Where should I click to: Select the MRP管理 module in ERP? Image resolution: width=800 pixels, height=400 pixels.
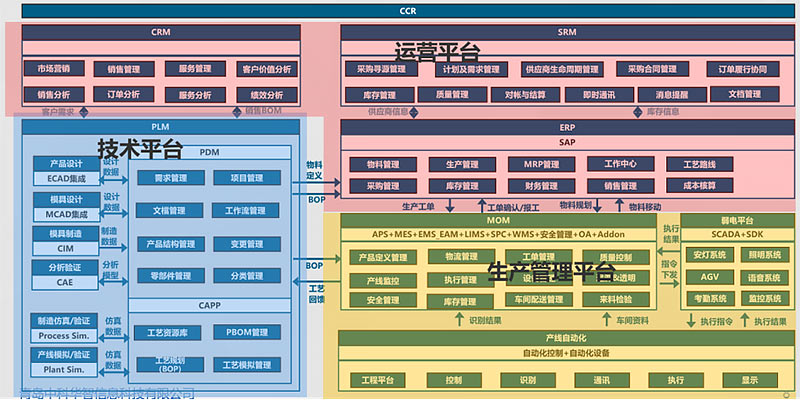pyautogui.click(x=535, y=164)
